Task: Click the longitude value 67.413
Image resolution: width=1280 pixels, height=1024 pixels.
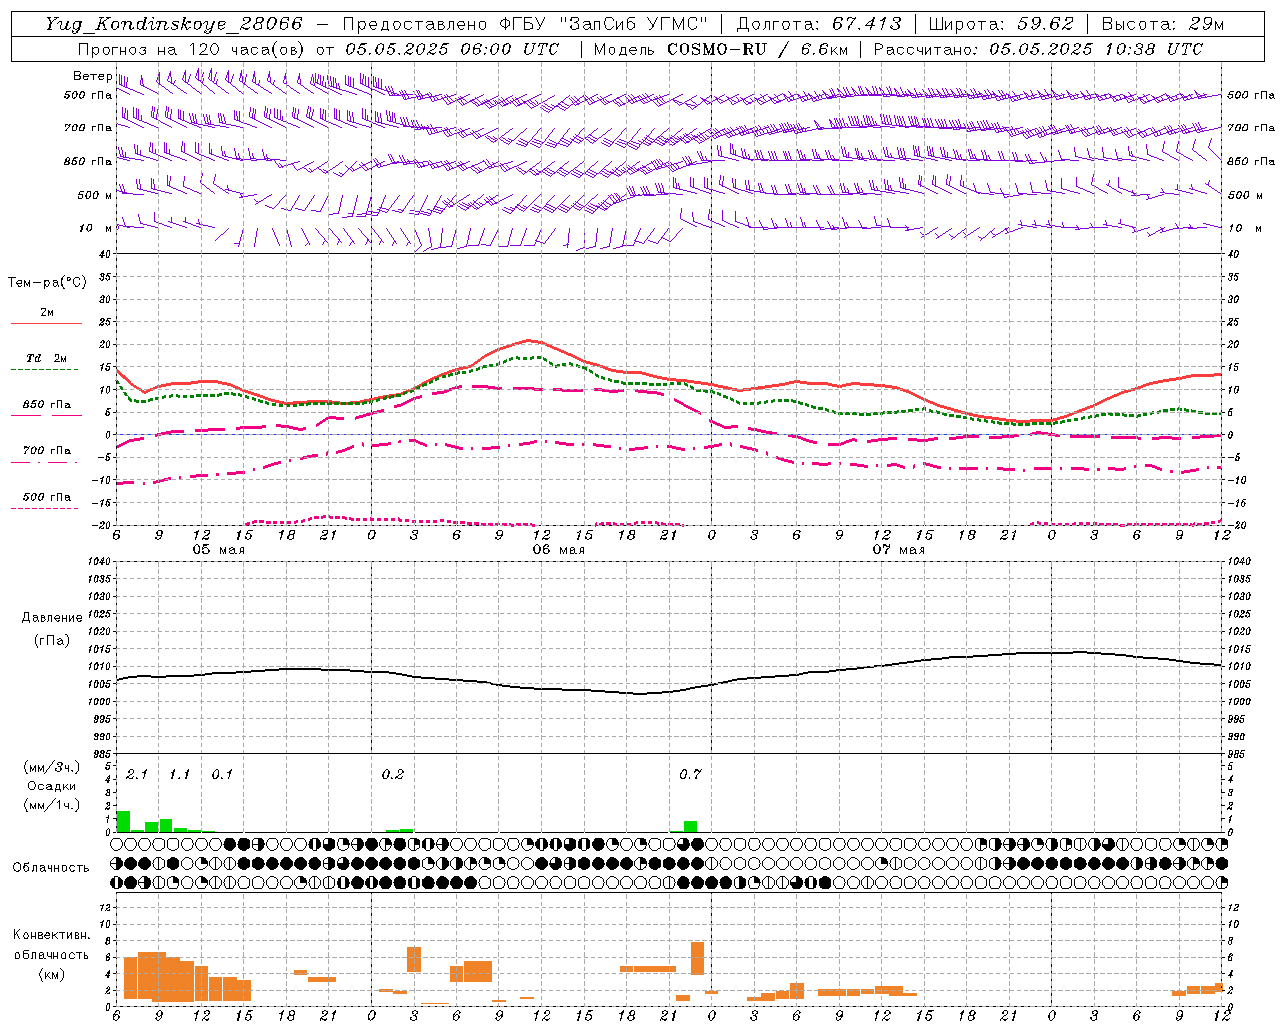Action: tap(866, 24)
